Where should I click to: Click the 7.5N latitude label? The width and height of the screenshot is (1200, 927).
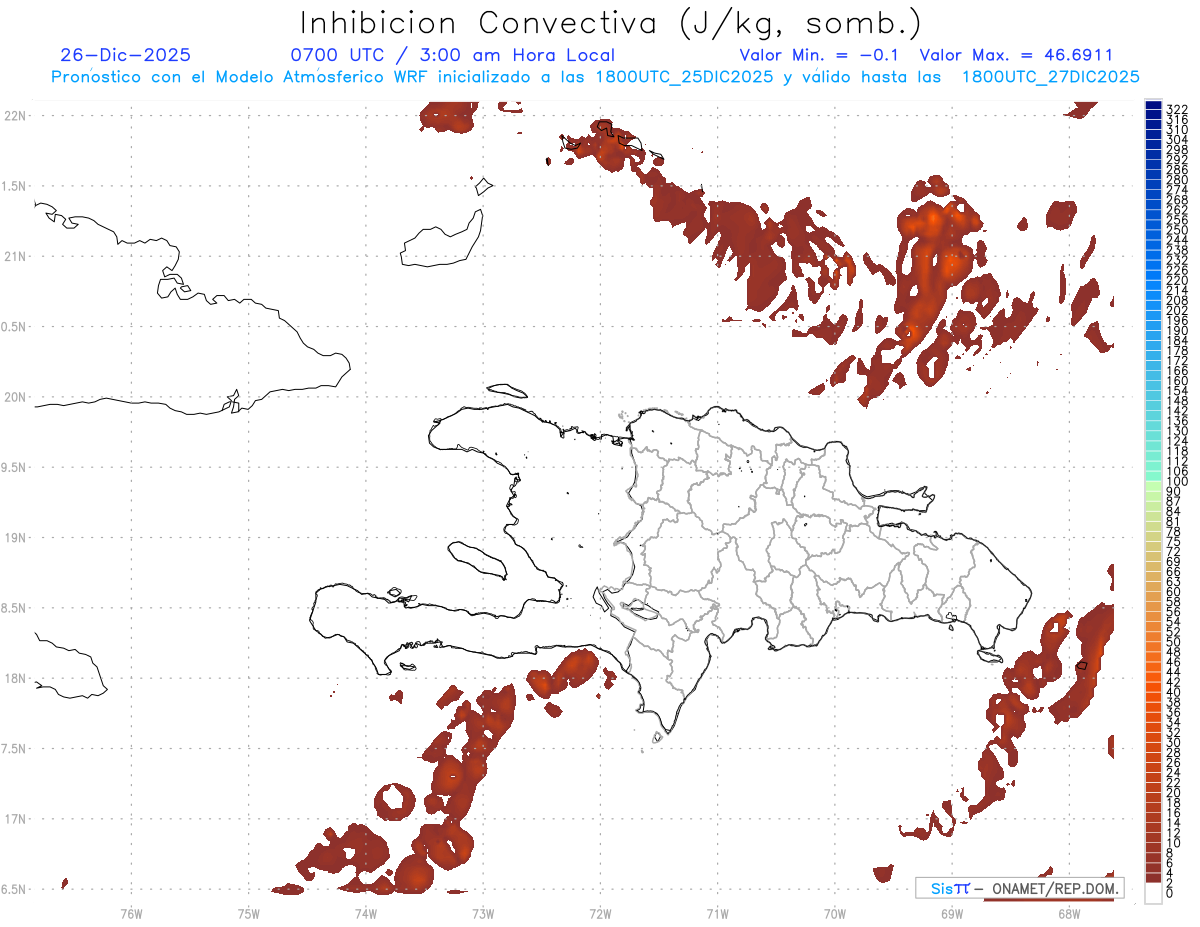tap(14, 749)
